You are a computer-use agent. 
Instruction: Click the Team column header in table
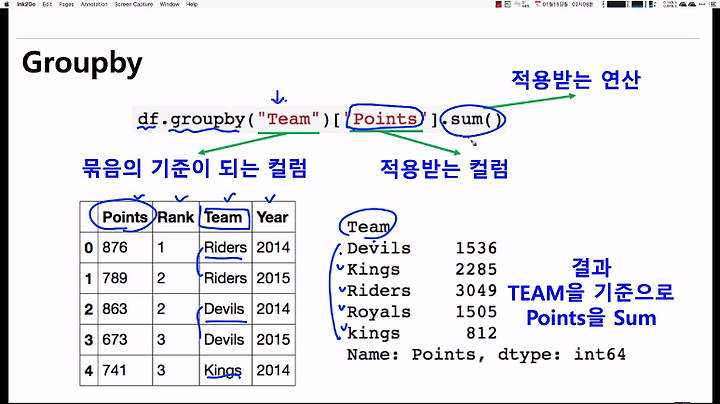pyautogui.click(x=223, y=217)
